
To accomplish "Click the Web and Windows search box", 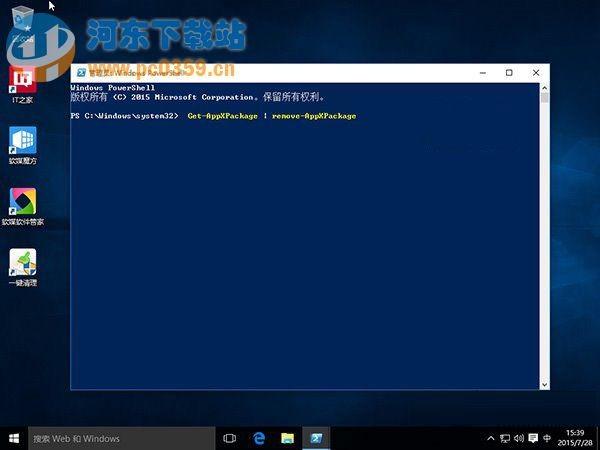I will (122, 439).
